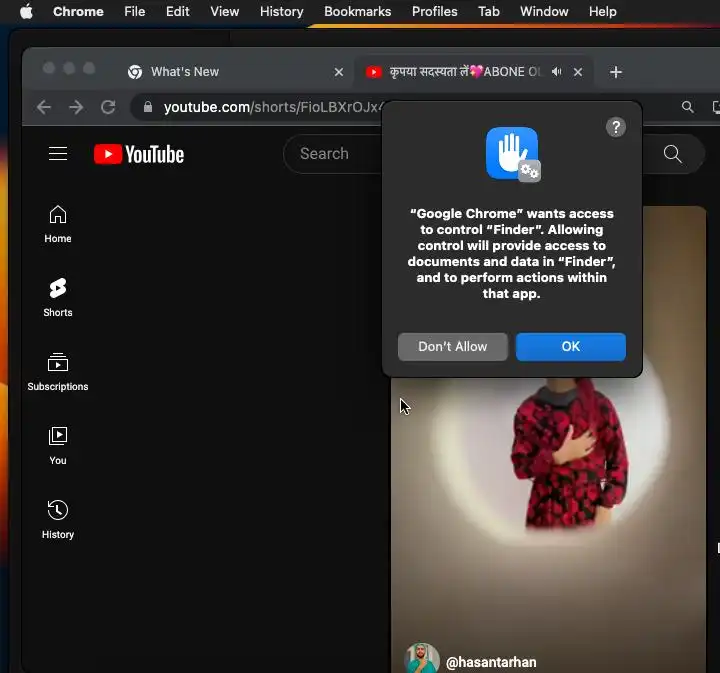This screenshot has width=720, height=673.
Task: Open Subscriptions in YouTube sidebar
Action: click(x=58, y=371)
